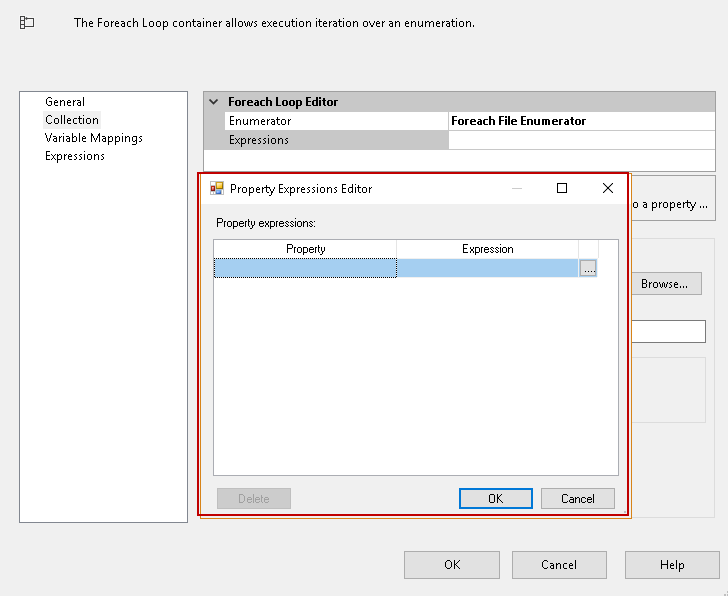The height and width of the screenshot is (596, 728).
Task: Click the Expression column header
Action: pos(487,249)
